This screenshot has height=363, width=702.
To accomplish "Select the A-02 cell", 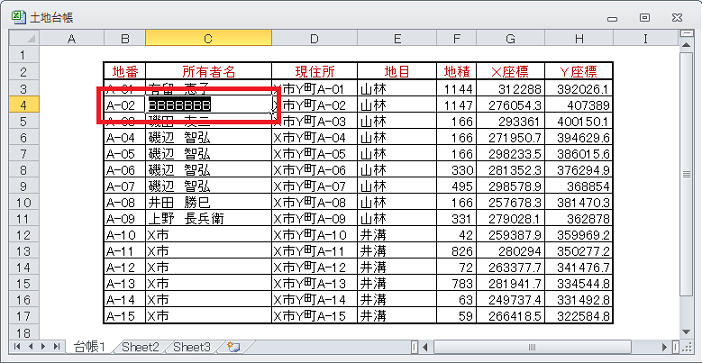I will (x=124, y=105).
